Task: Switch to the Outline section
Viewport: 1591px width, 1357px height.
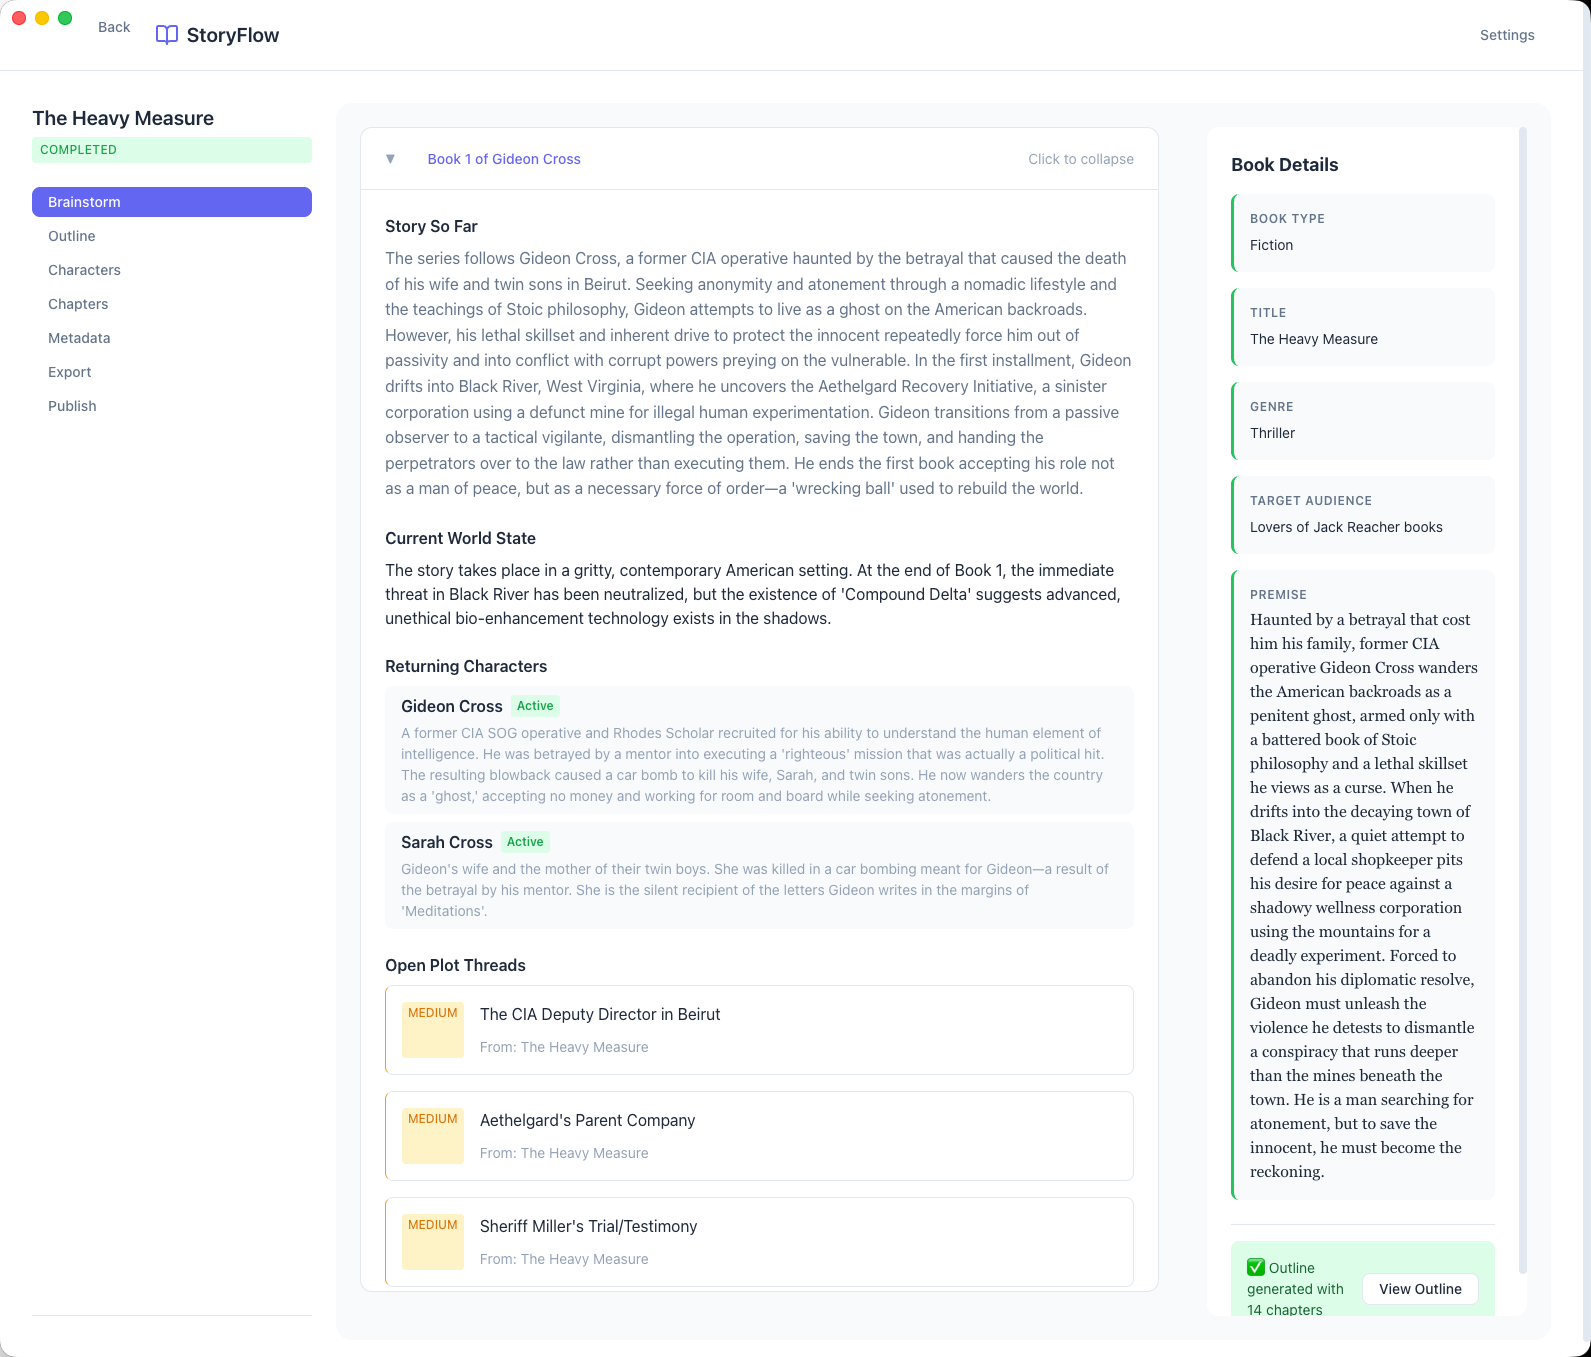Action: 72,236
